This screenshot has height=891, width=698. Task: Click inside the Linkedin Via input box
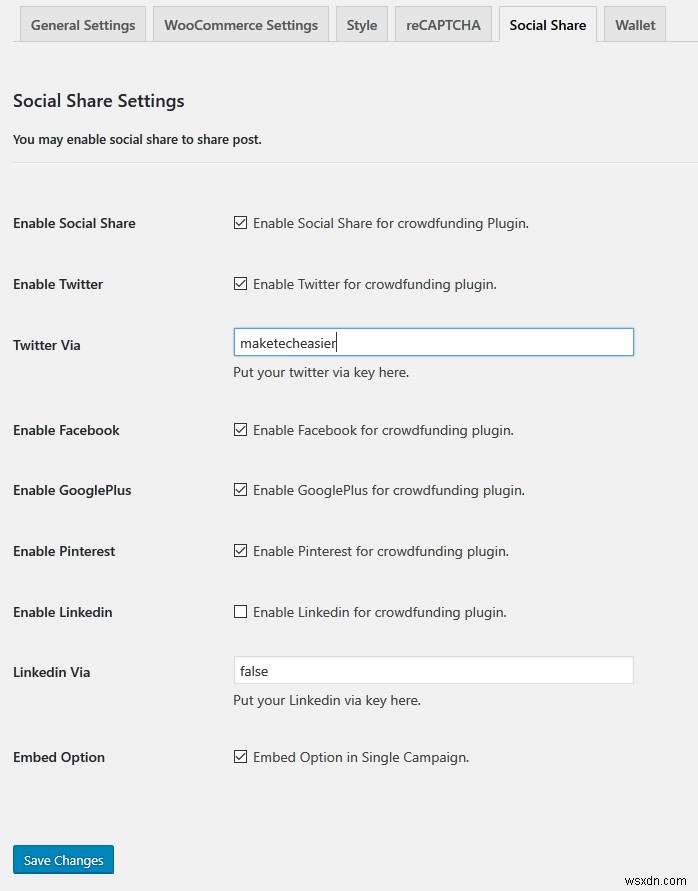click(433, 670)
